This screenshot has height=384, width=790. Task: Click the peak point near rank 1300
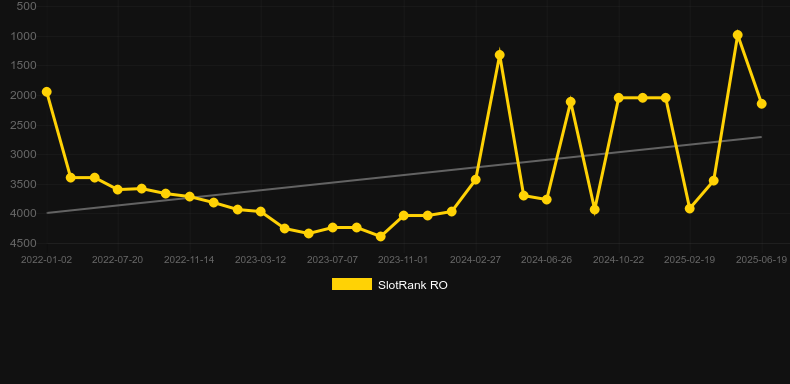point(500,55)
